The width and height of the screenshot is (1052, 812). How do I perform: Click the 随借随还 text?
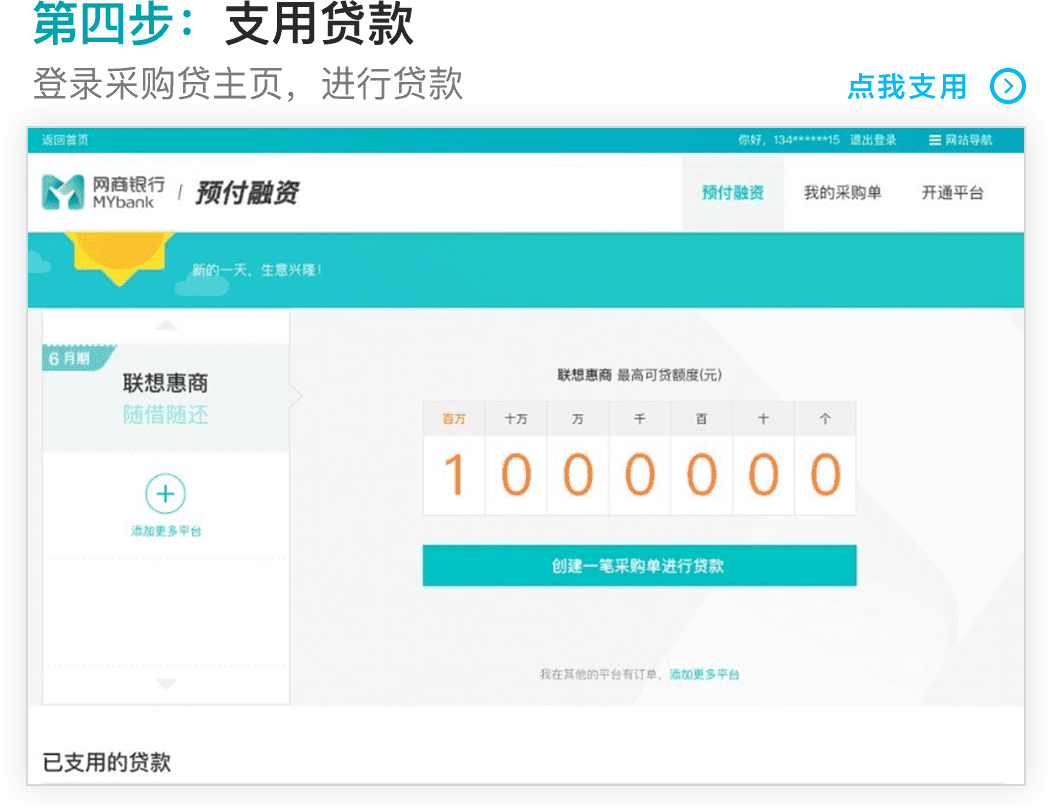166,415
